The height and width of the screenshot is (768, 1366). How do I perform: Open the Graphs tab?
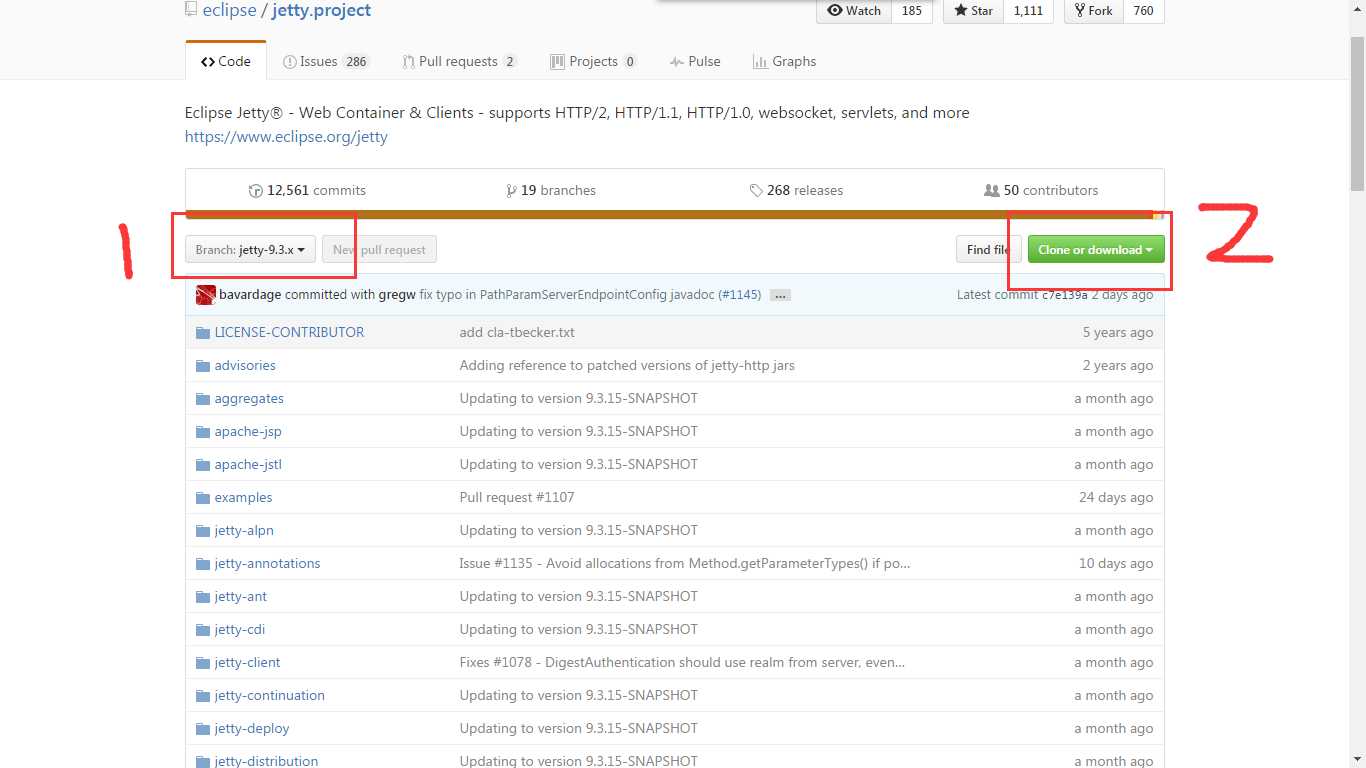[784, 61]
